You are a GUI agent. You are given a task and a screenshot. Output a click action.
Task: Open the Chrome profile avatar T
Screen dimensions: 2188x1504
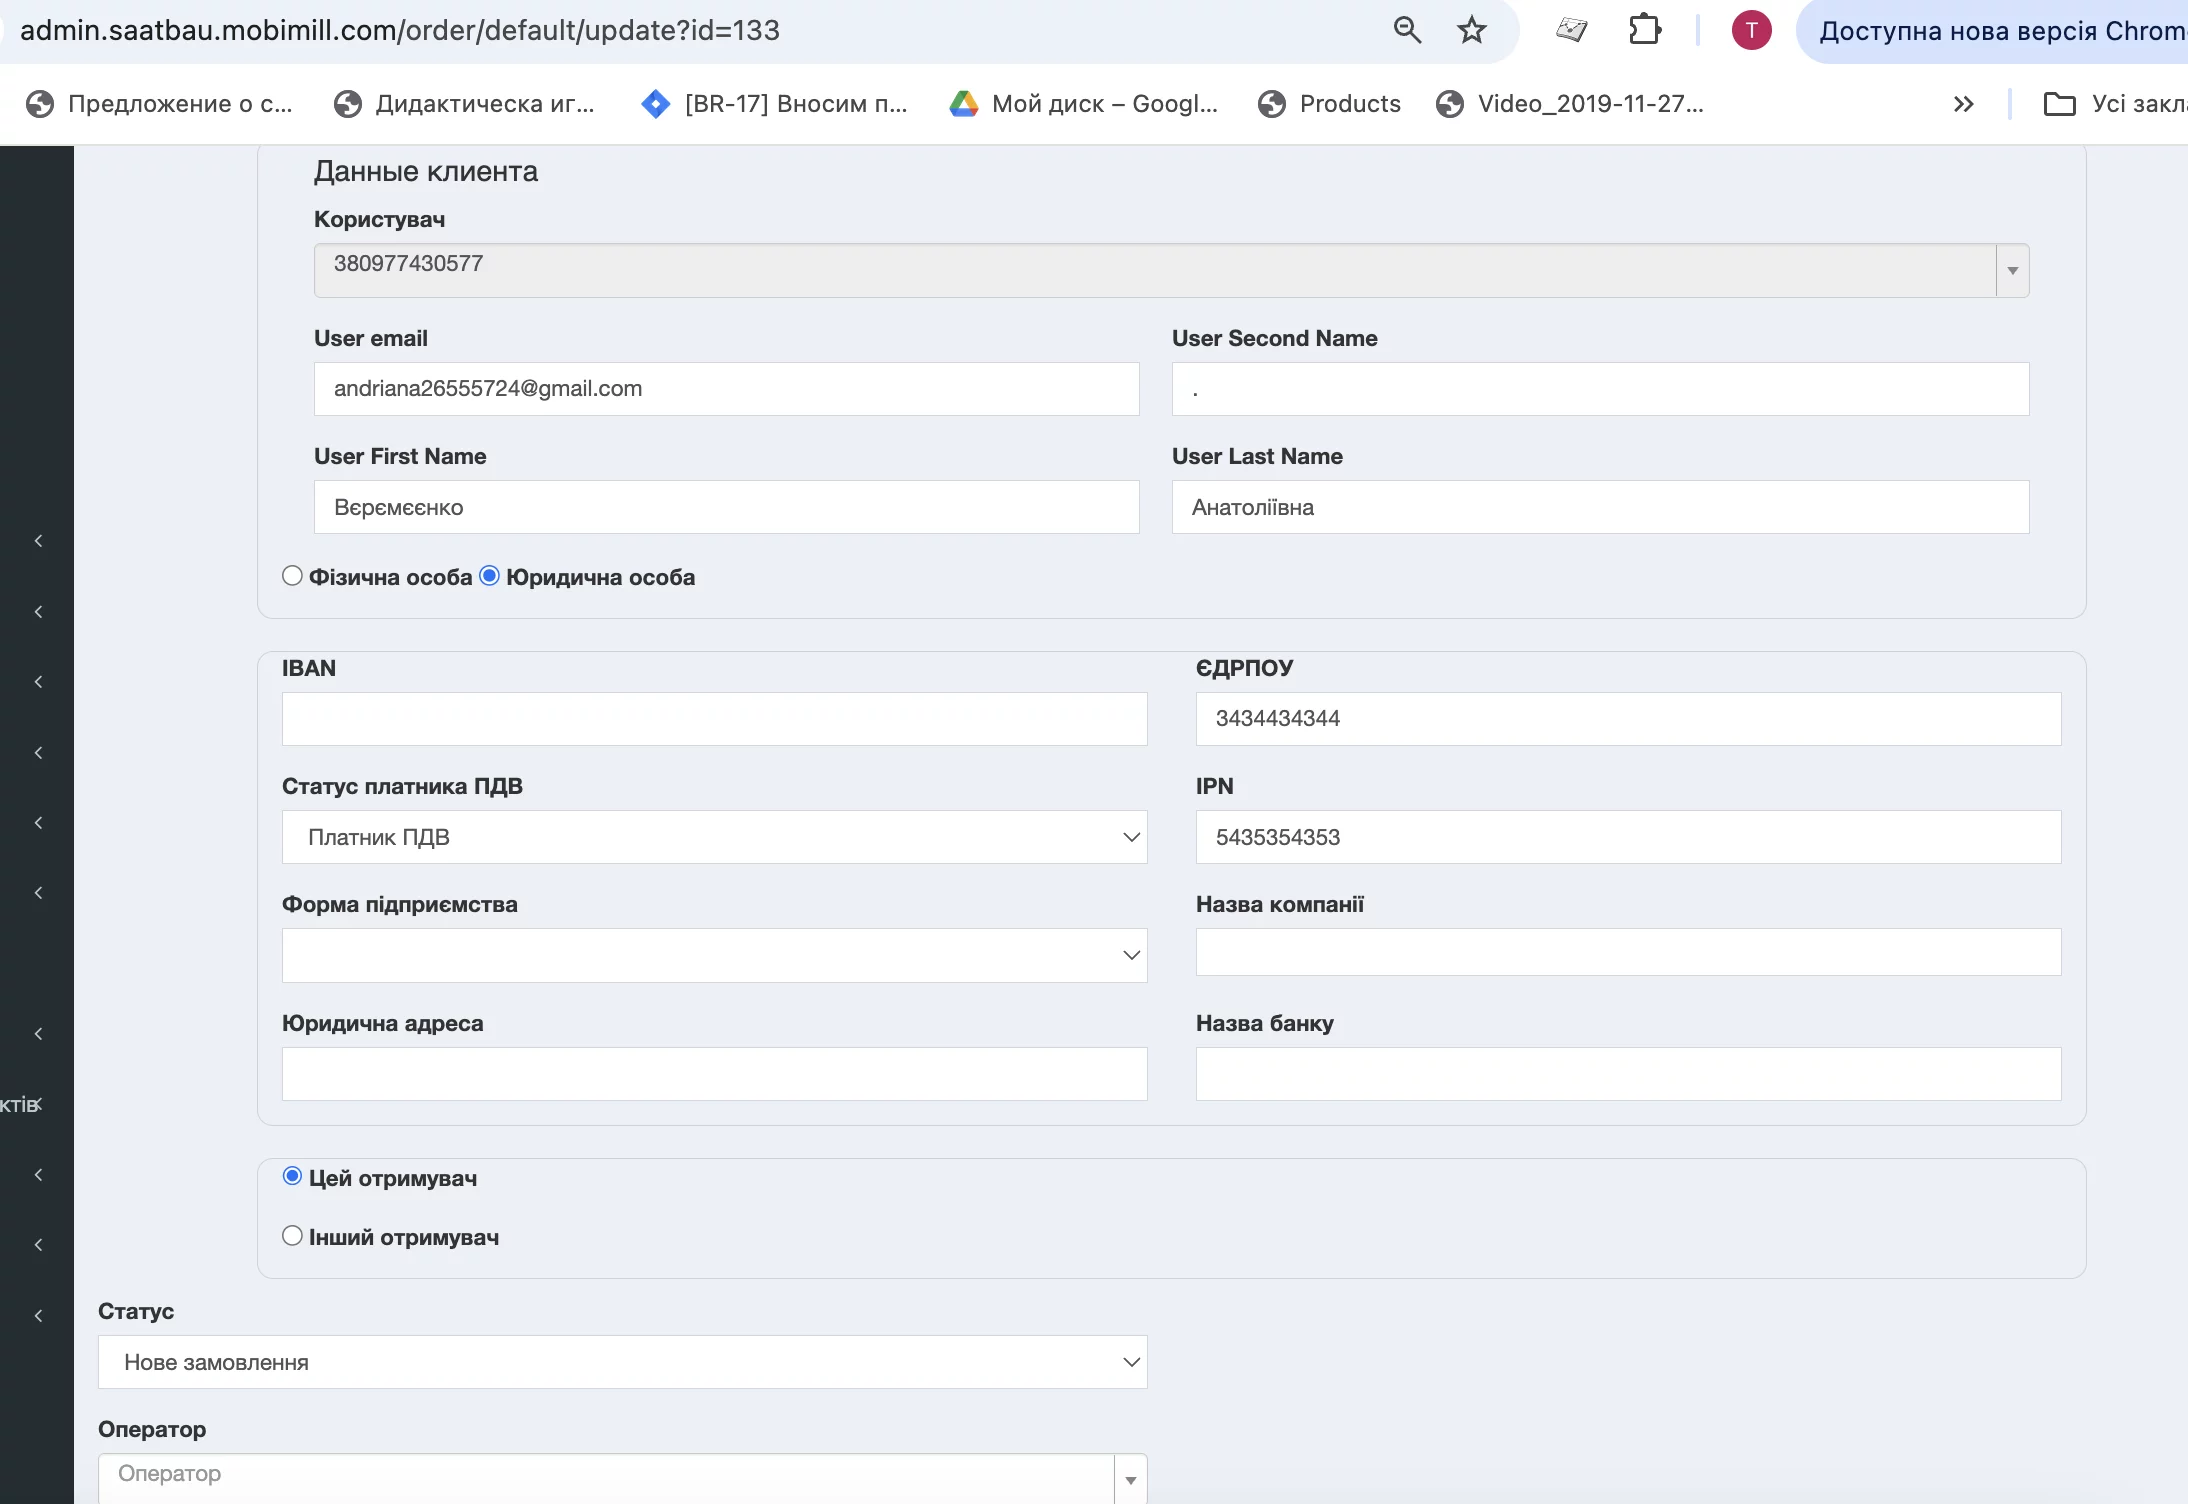coord(1751,30)
